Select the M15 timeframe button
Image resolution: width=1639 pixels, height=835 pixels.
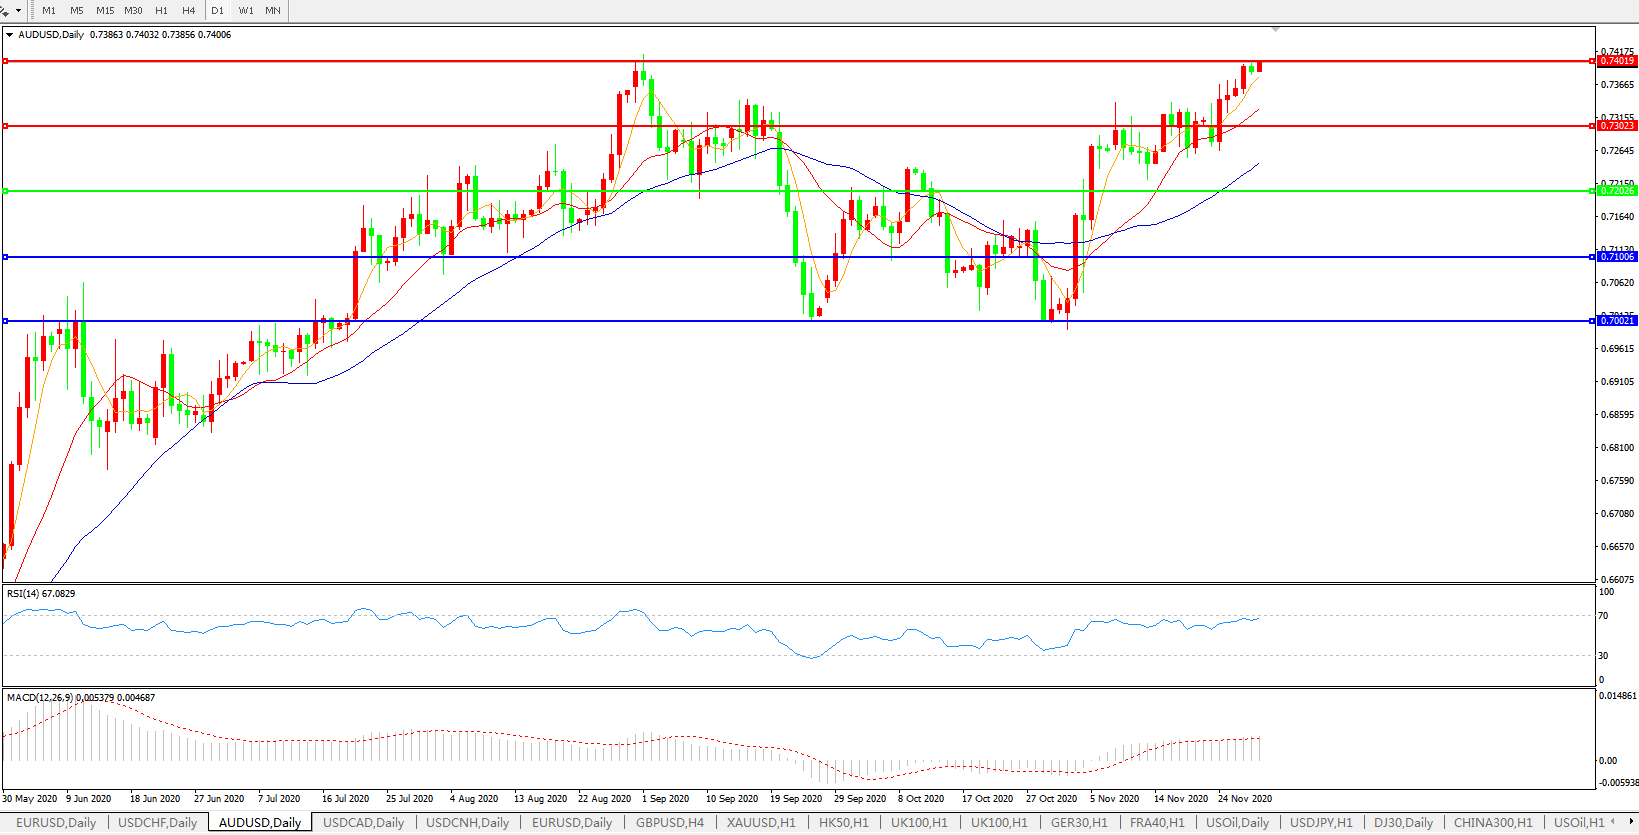coord(105,11)
